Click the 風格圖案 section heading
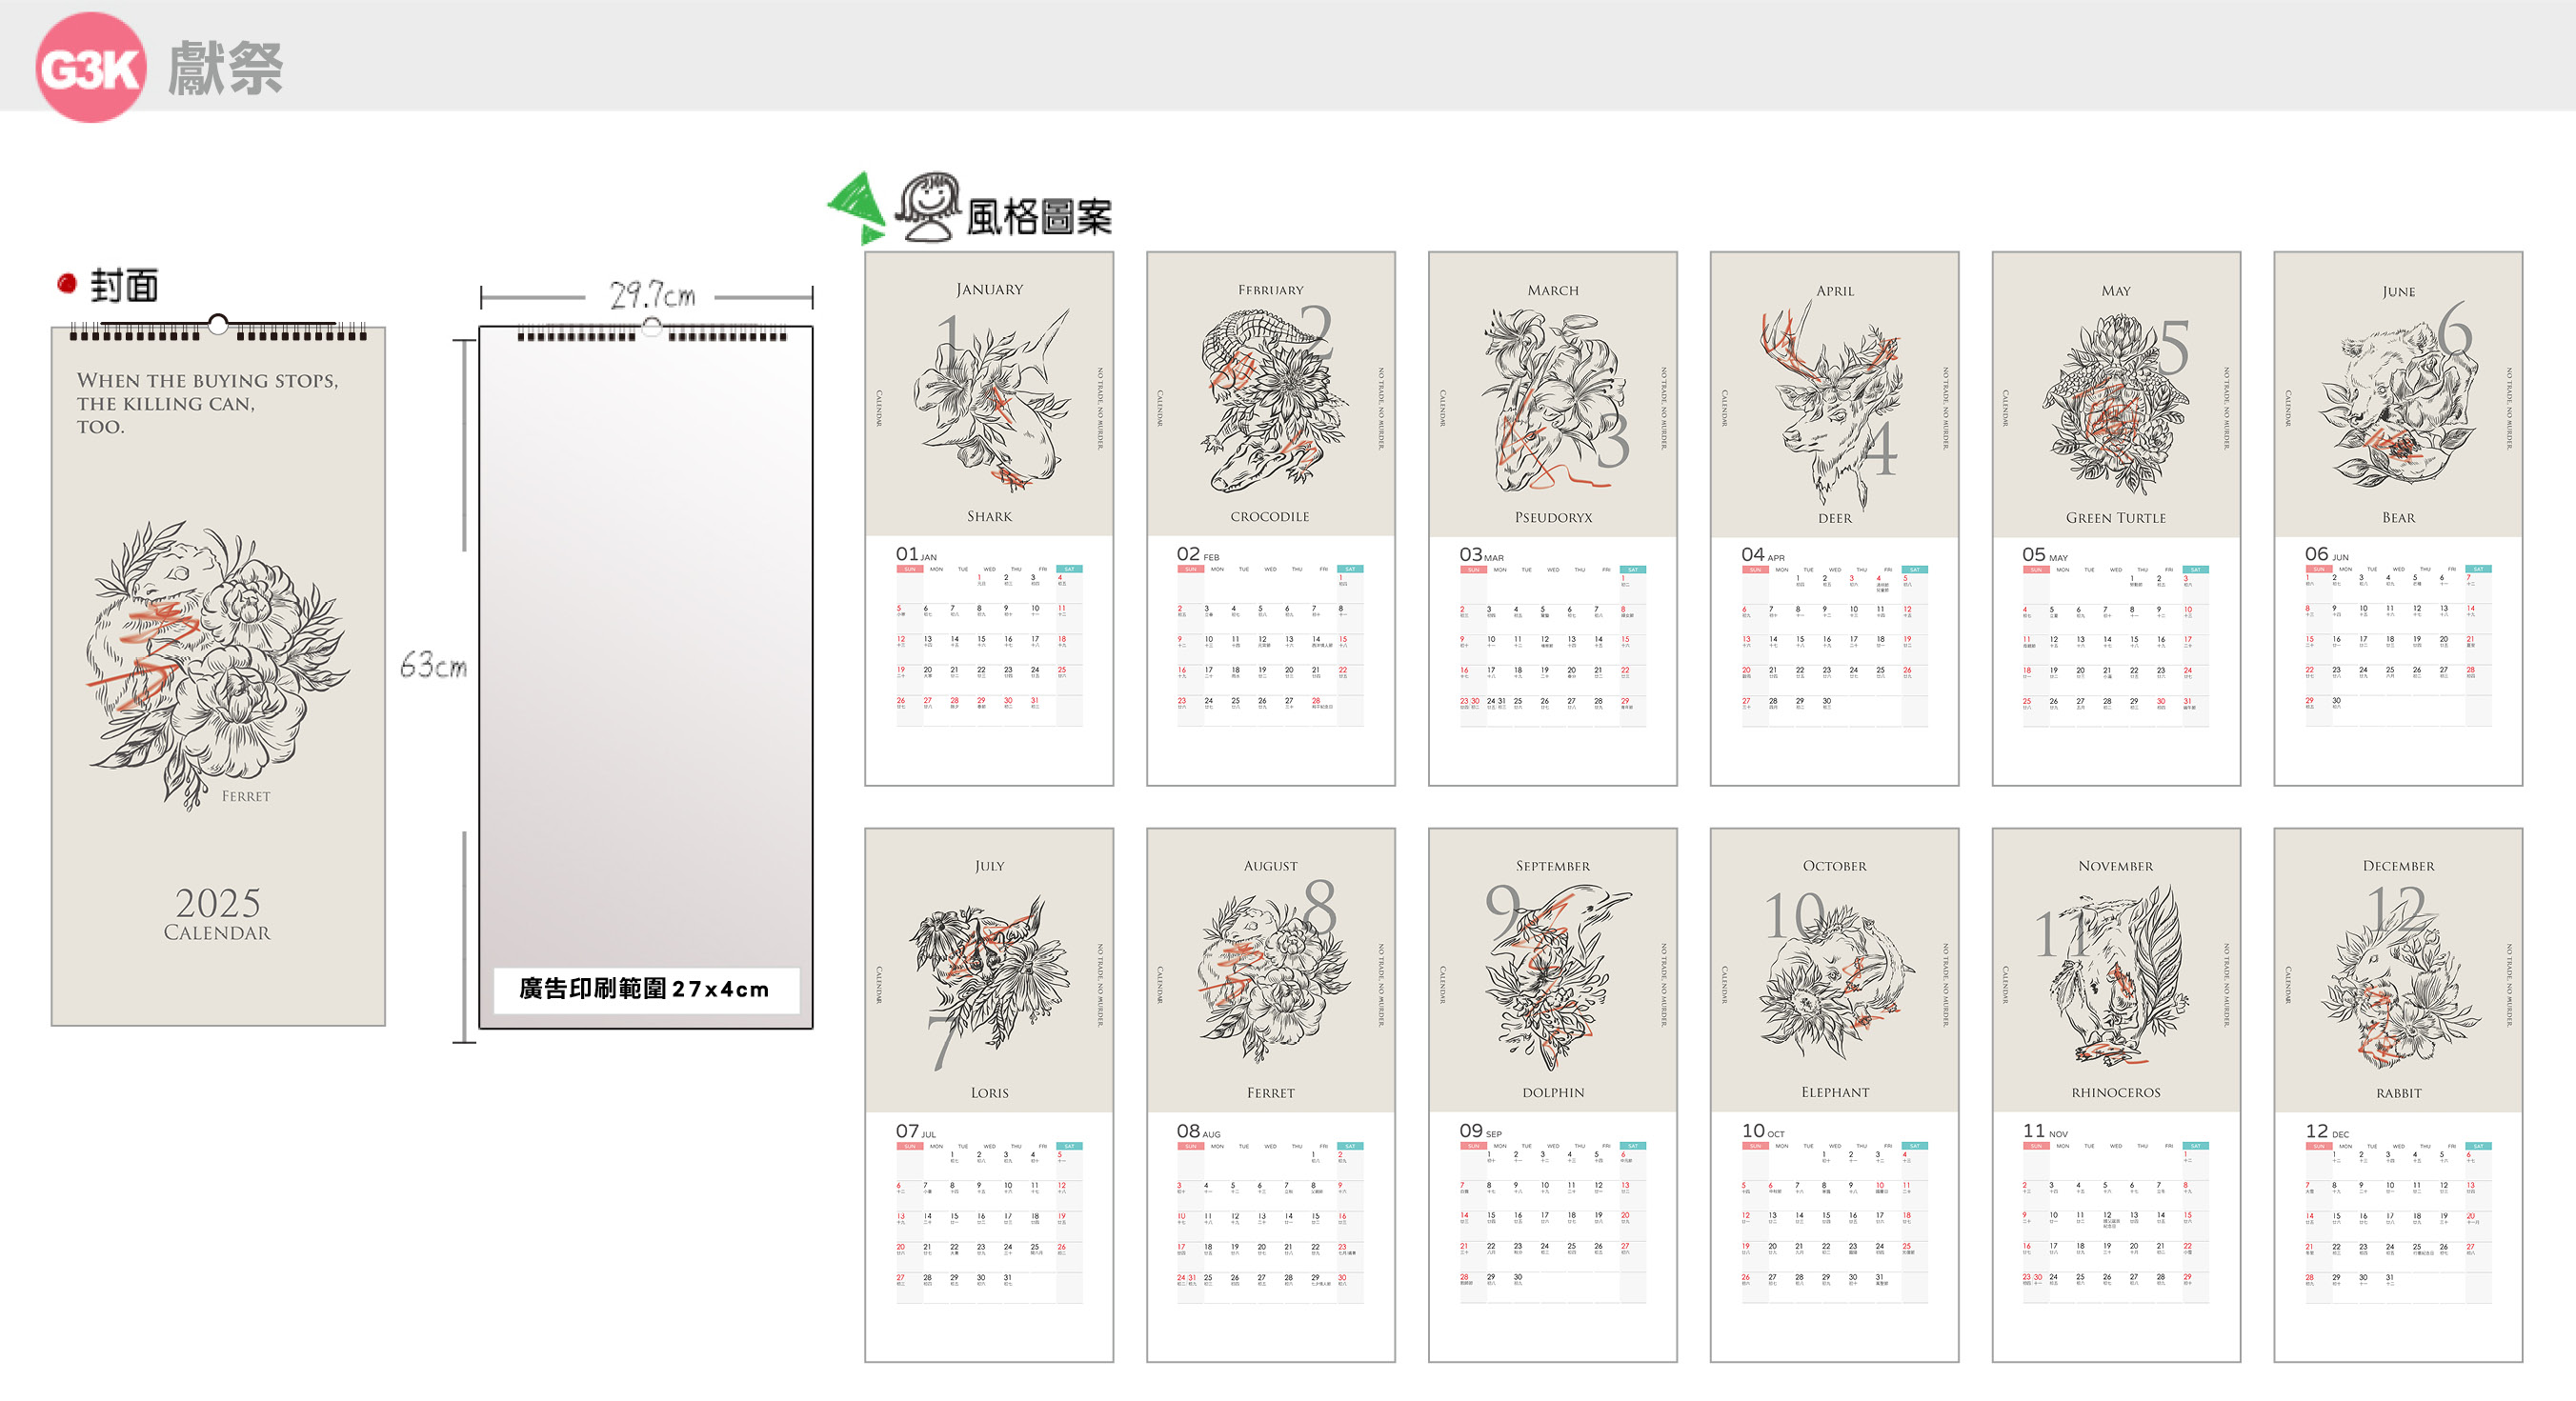The image size is (2576, 1401). [1039, 216]
